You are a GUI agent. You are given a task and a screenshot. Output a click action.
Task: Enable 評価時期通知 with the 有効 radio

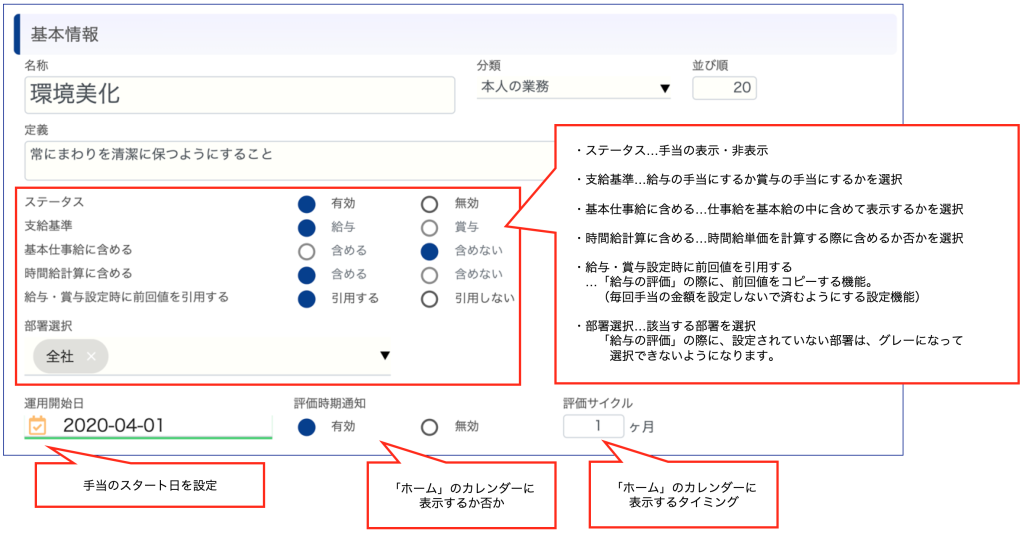[x=307, y=427]
